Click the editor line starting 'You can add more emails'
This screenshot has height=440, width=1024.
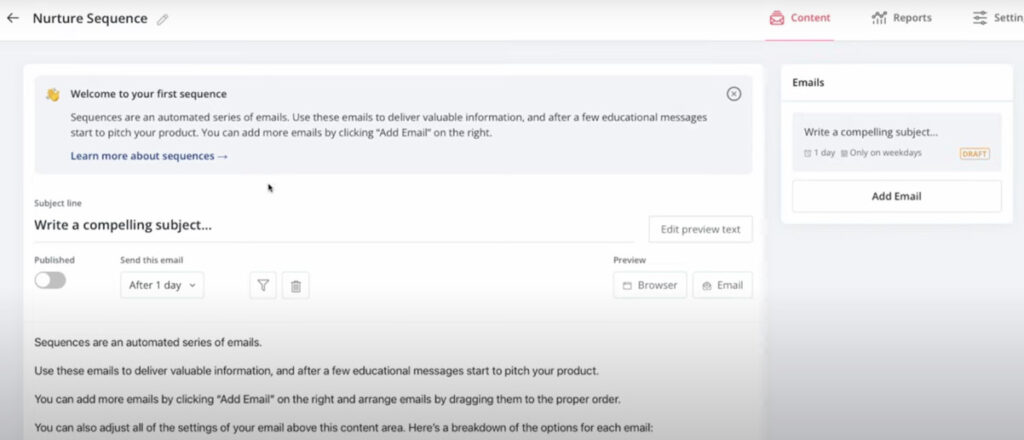327,400
